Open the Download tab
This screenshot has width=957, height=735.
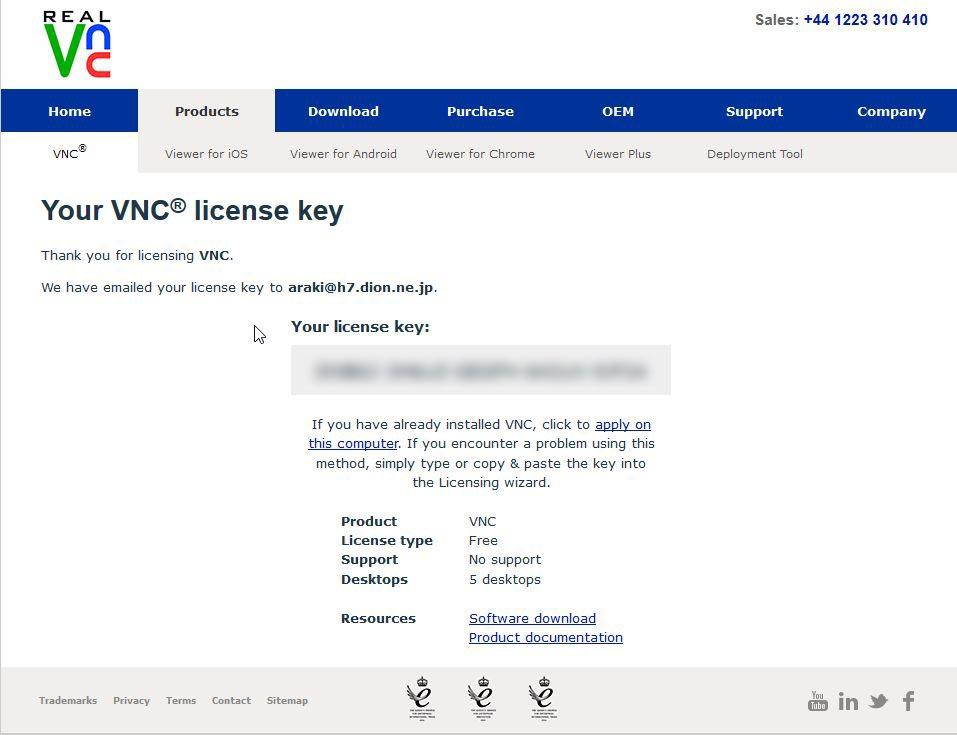[343, 111]
